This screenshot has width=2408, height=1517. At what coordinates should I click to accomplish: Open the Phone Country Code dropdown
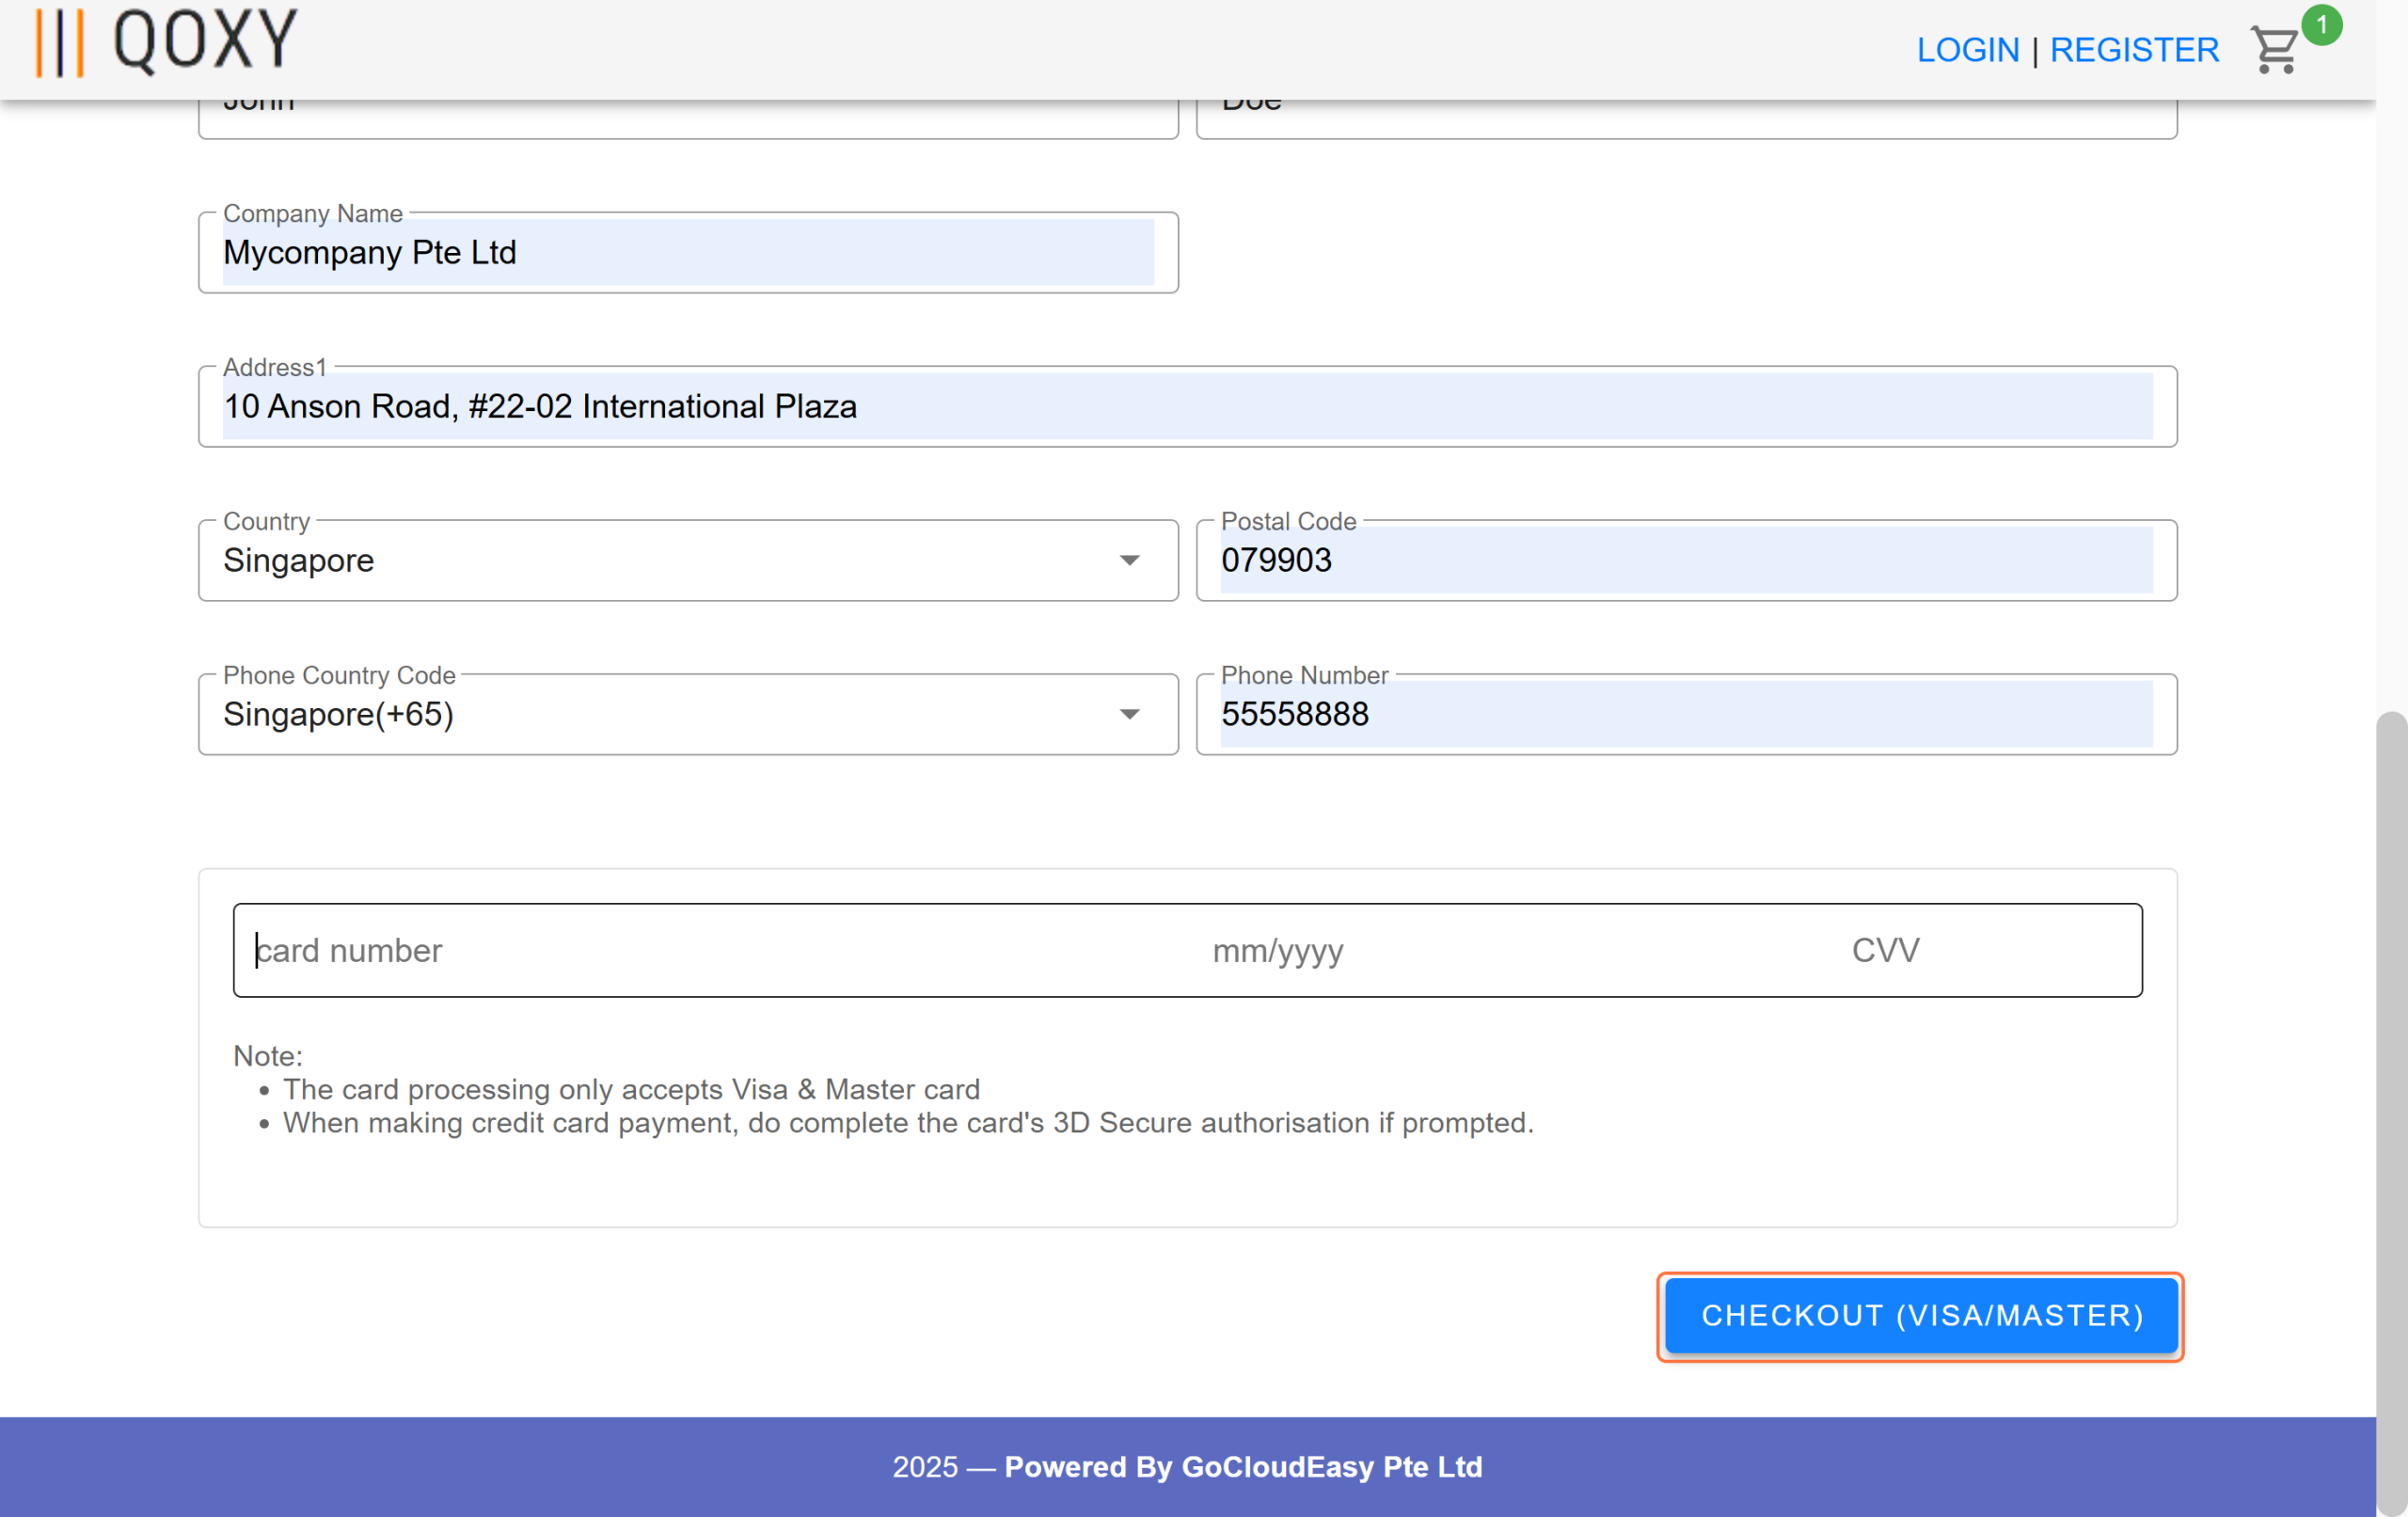(1129, 713)
